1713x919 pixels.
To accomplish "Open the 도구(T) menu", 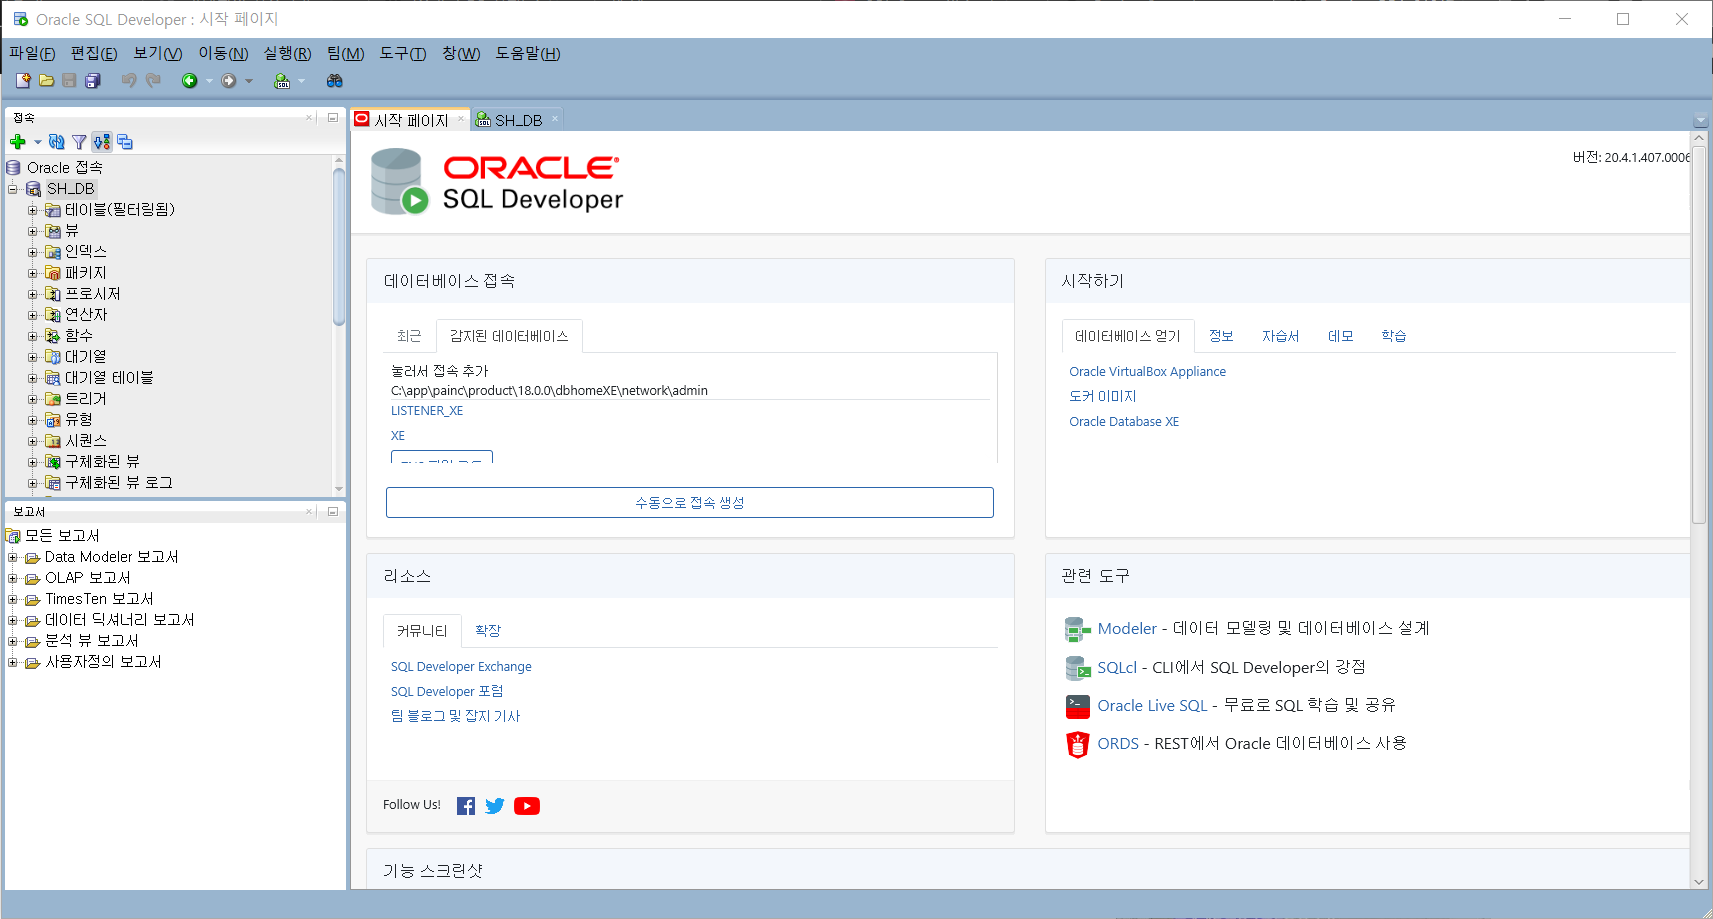I will click(403, 54).
